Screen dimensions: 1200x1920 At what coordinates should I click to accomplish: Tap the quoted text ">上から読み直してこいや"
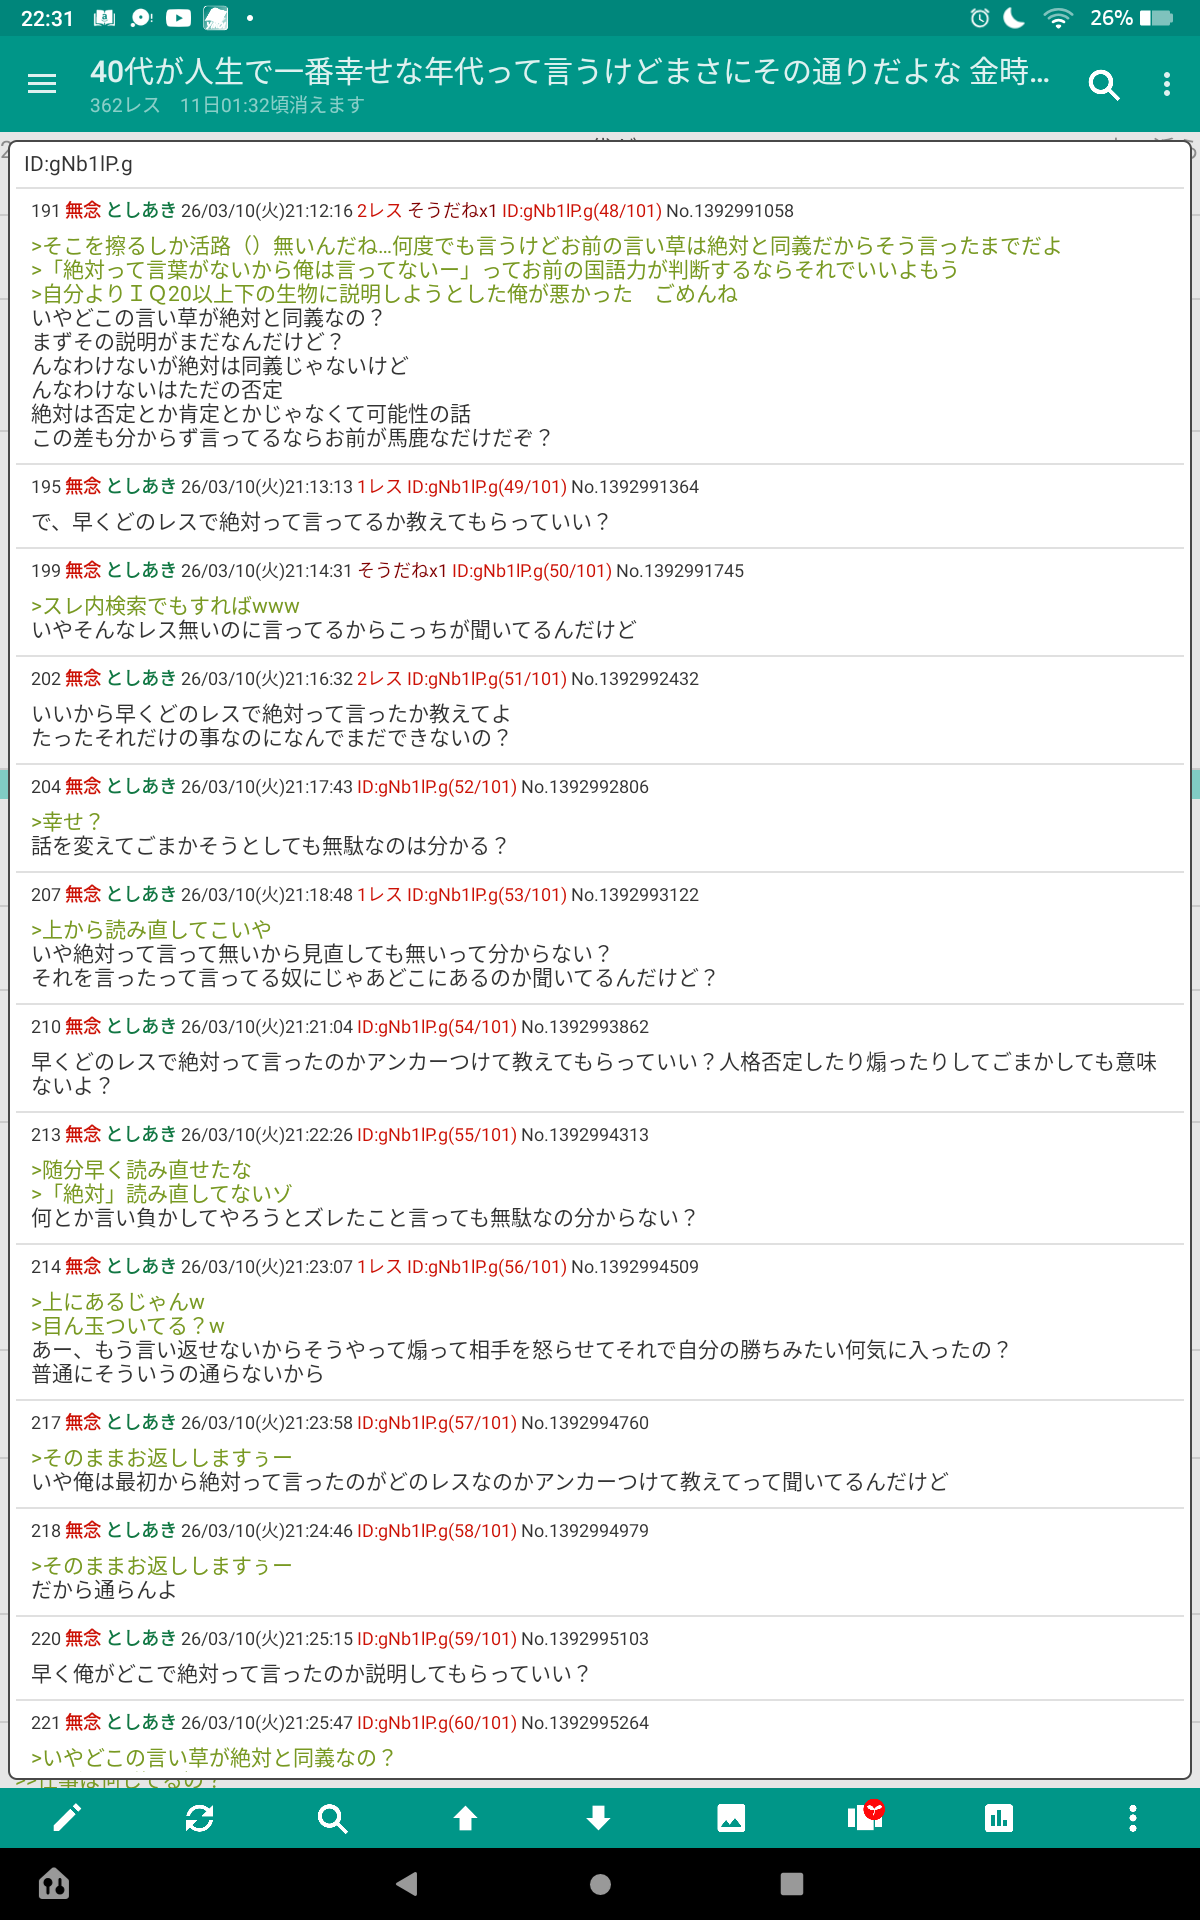pos(151,930)
